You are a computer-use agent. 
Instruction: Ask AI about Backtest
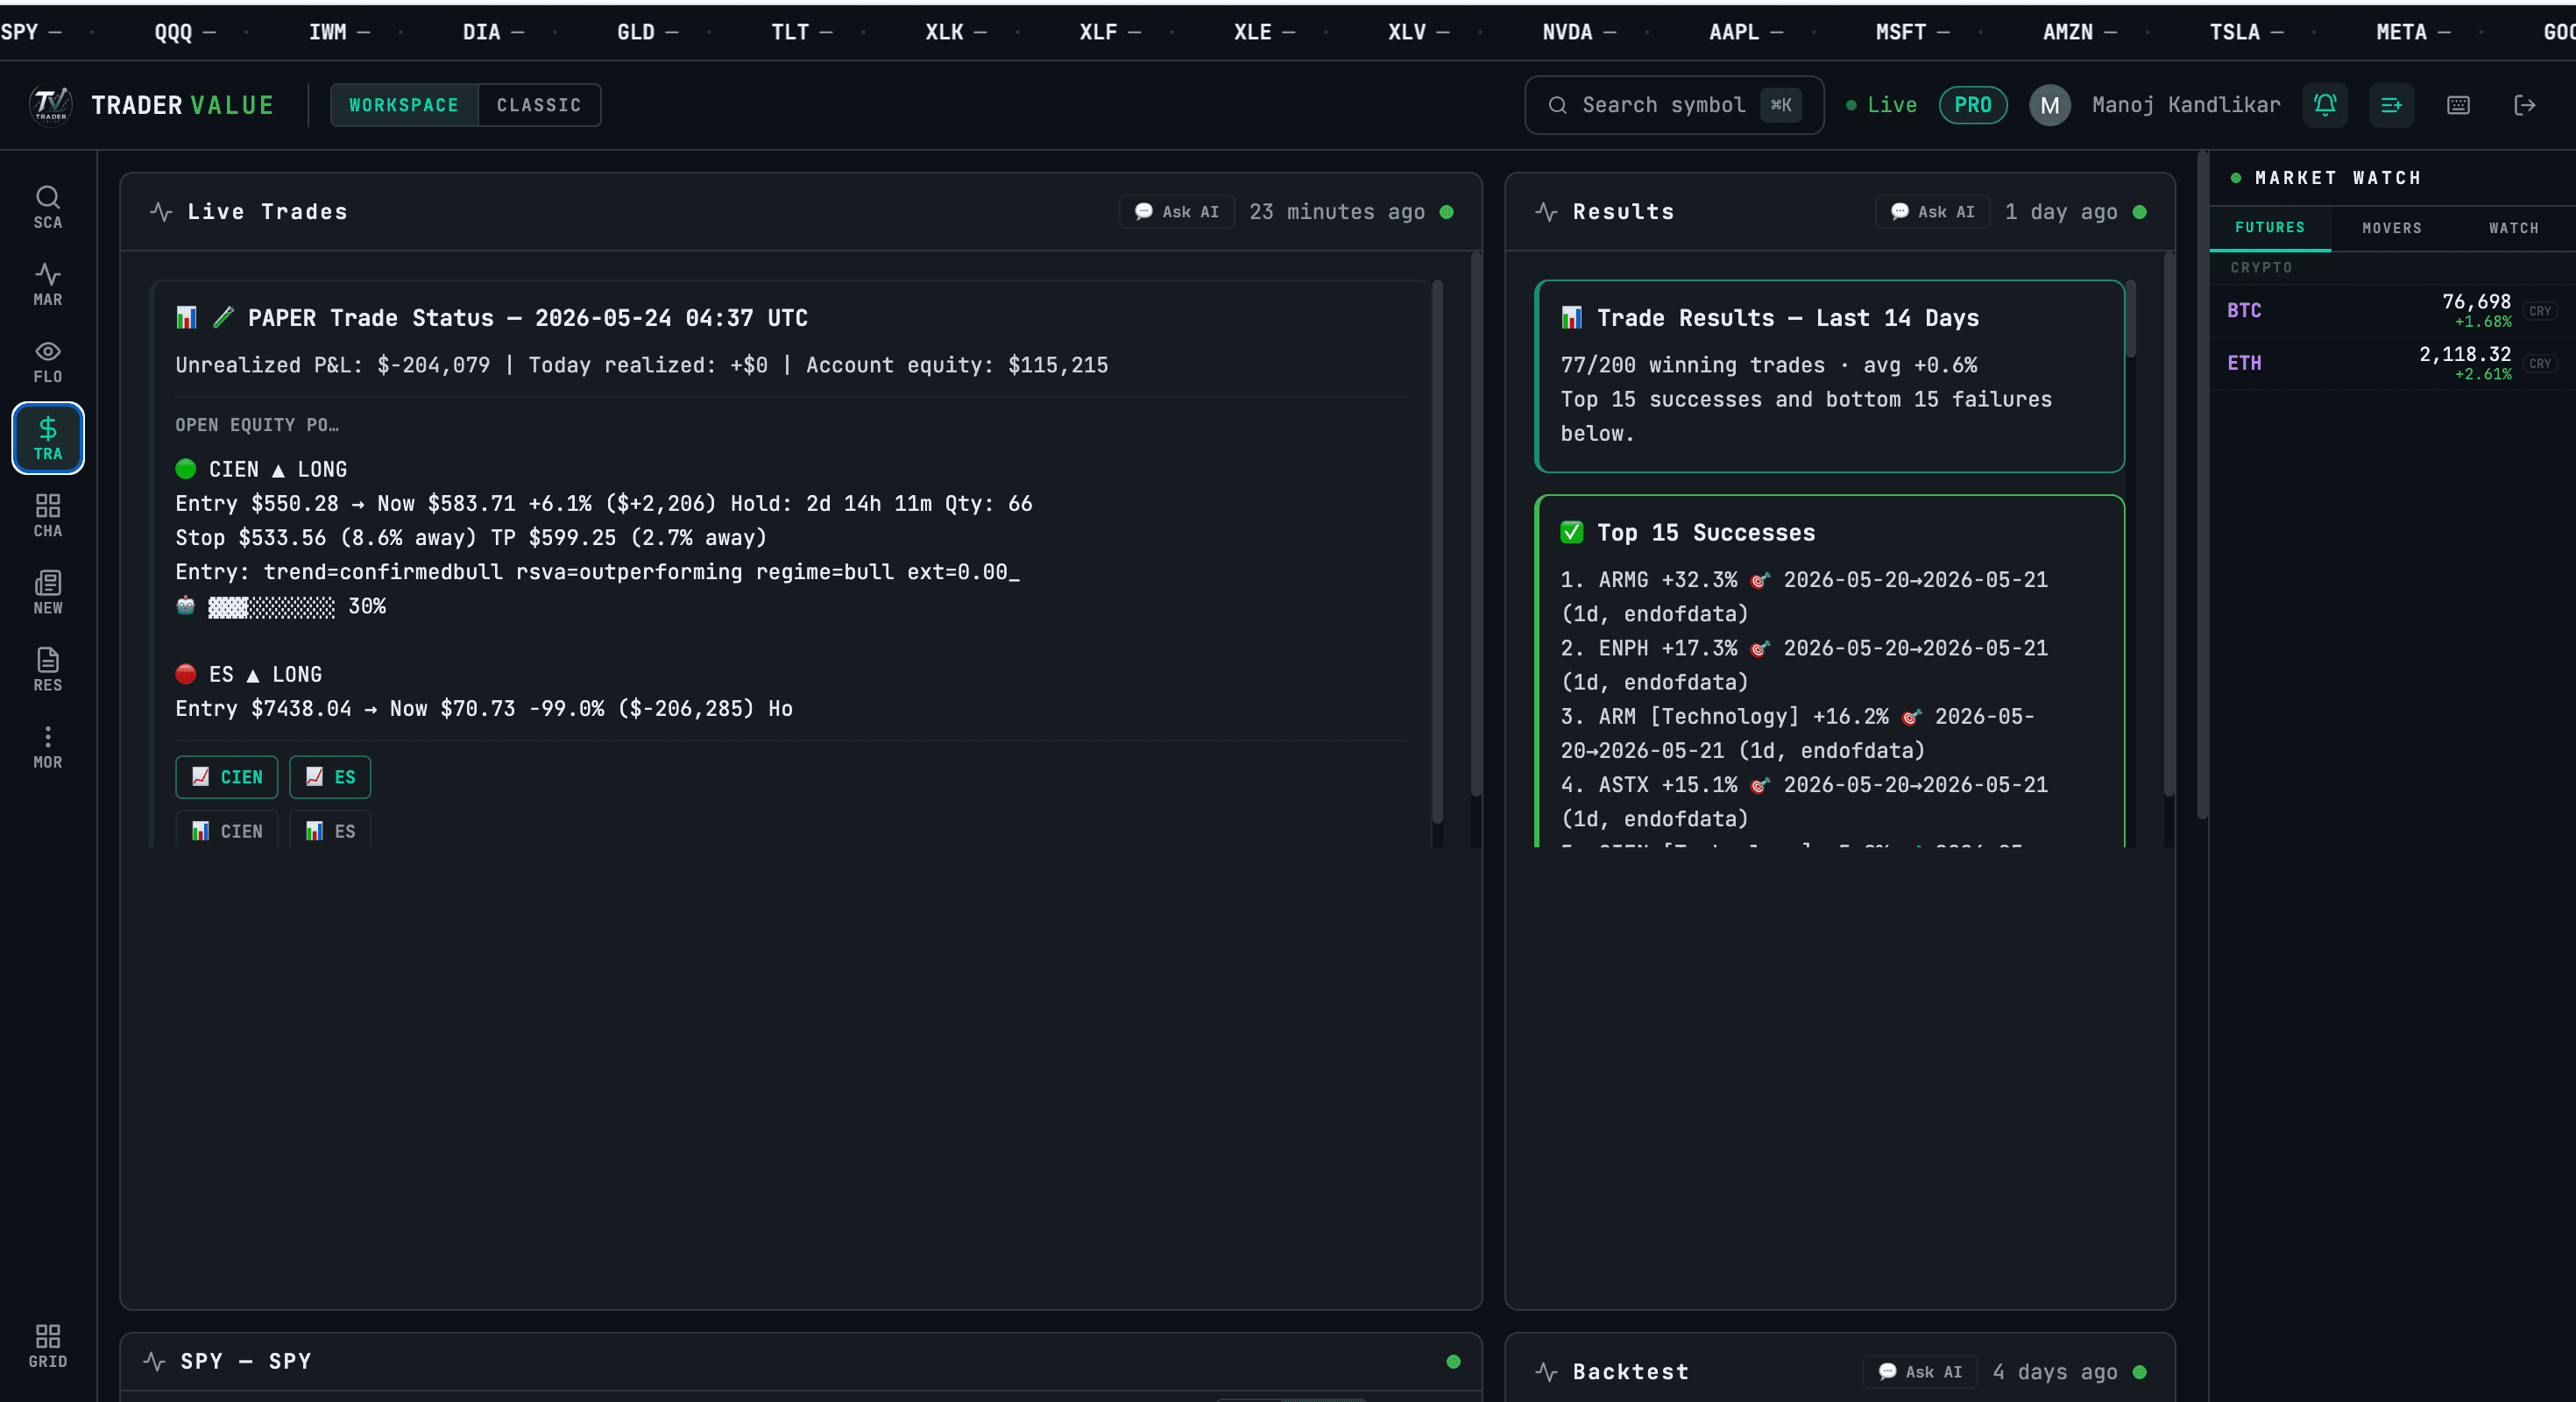(1919, 1371)
